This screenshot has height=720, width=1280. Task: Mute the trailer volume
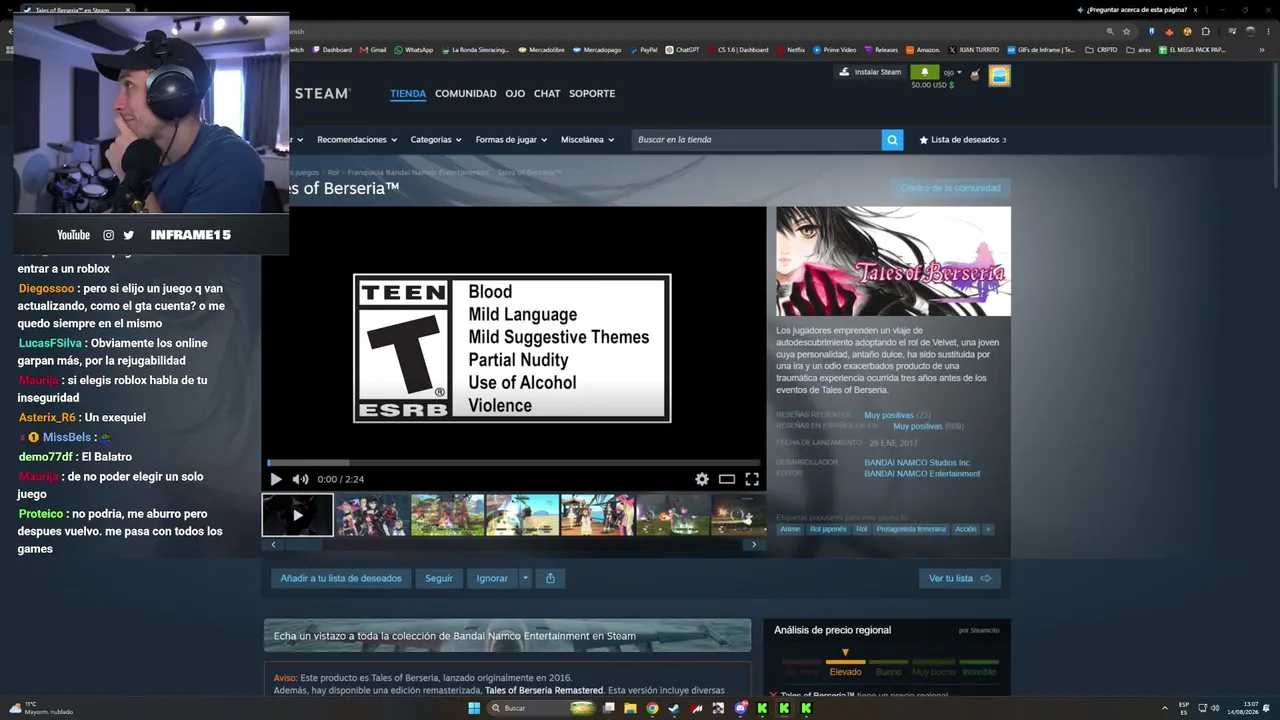pyautogui.click(x=300, y=479)
